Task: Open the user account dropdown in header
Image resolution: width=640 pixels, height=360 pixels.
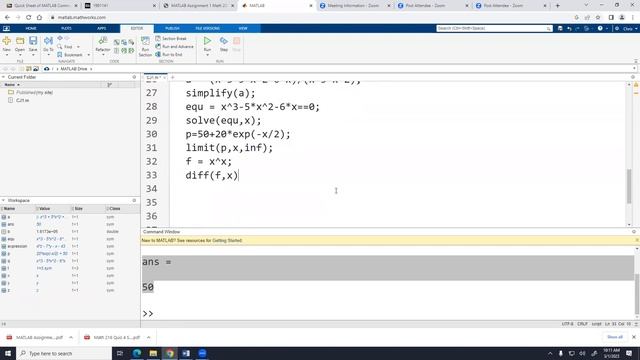Action: 629,29
